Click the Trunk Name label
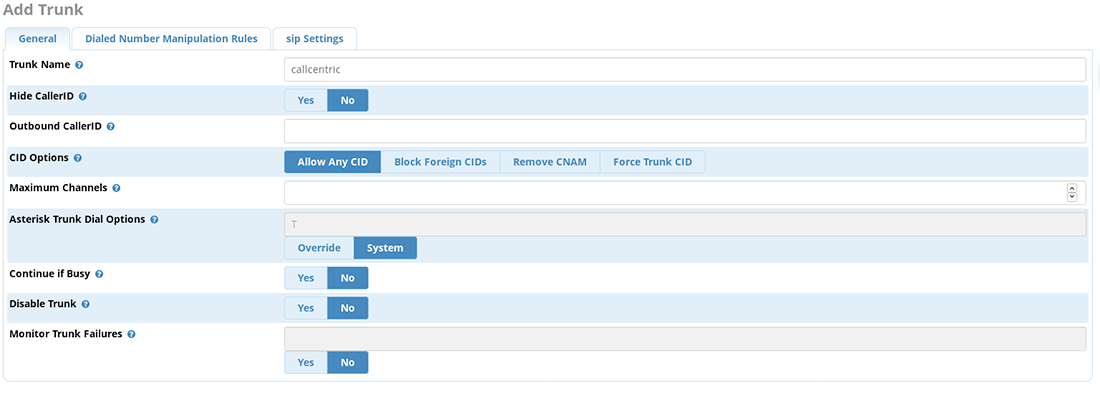The height and width of the screenshot is (399, 1100). point(40,65)
